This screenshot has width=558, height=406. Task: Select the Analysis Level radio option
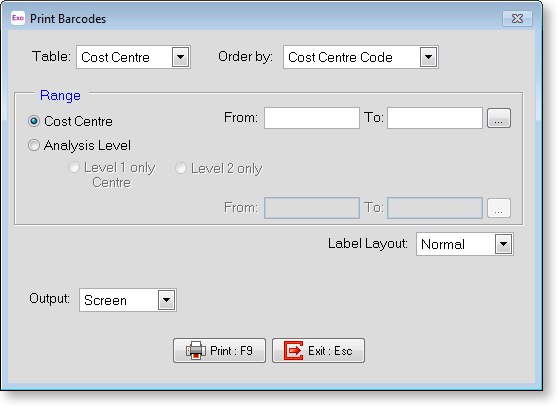coord(34,145)
